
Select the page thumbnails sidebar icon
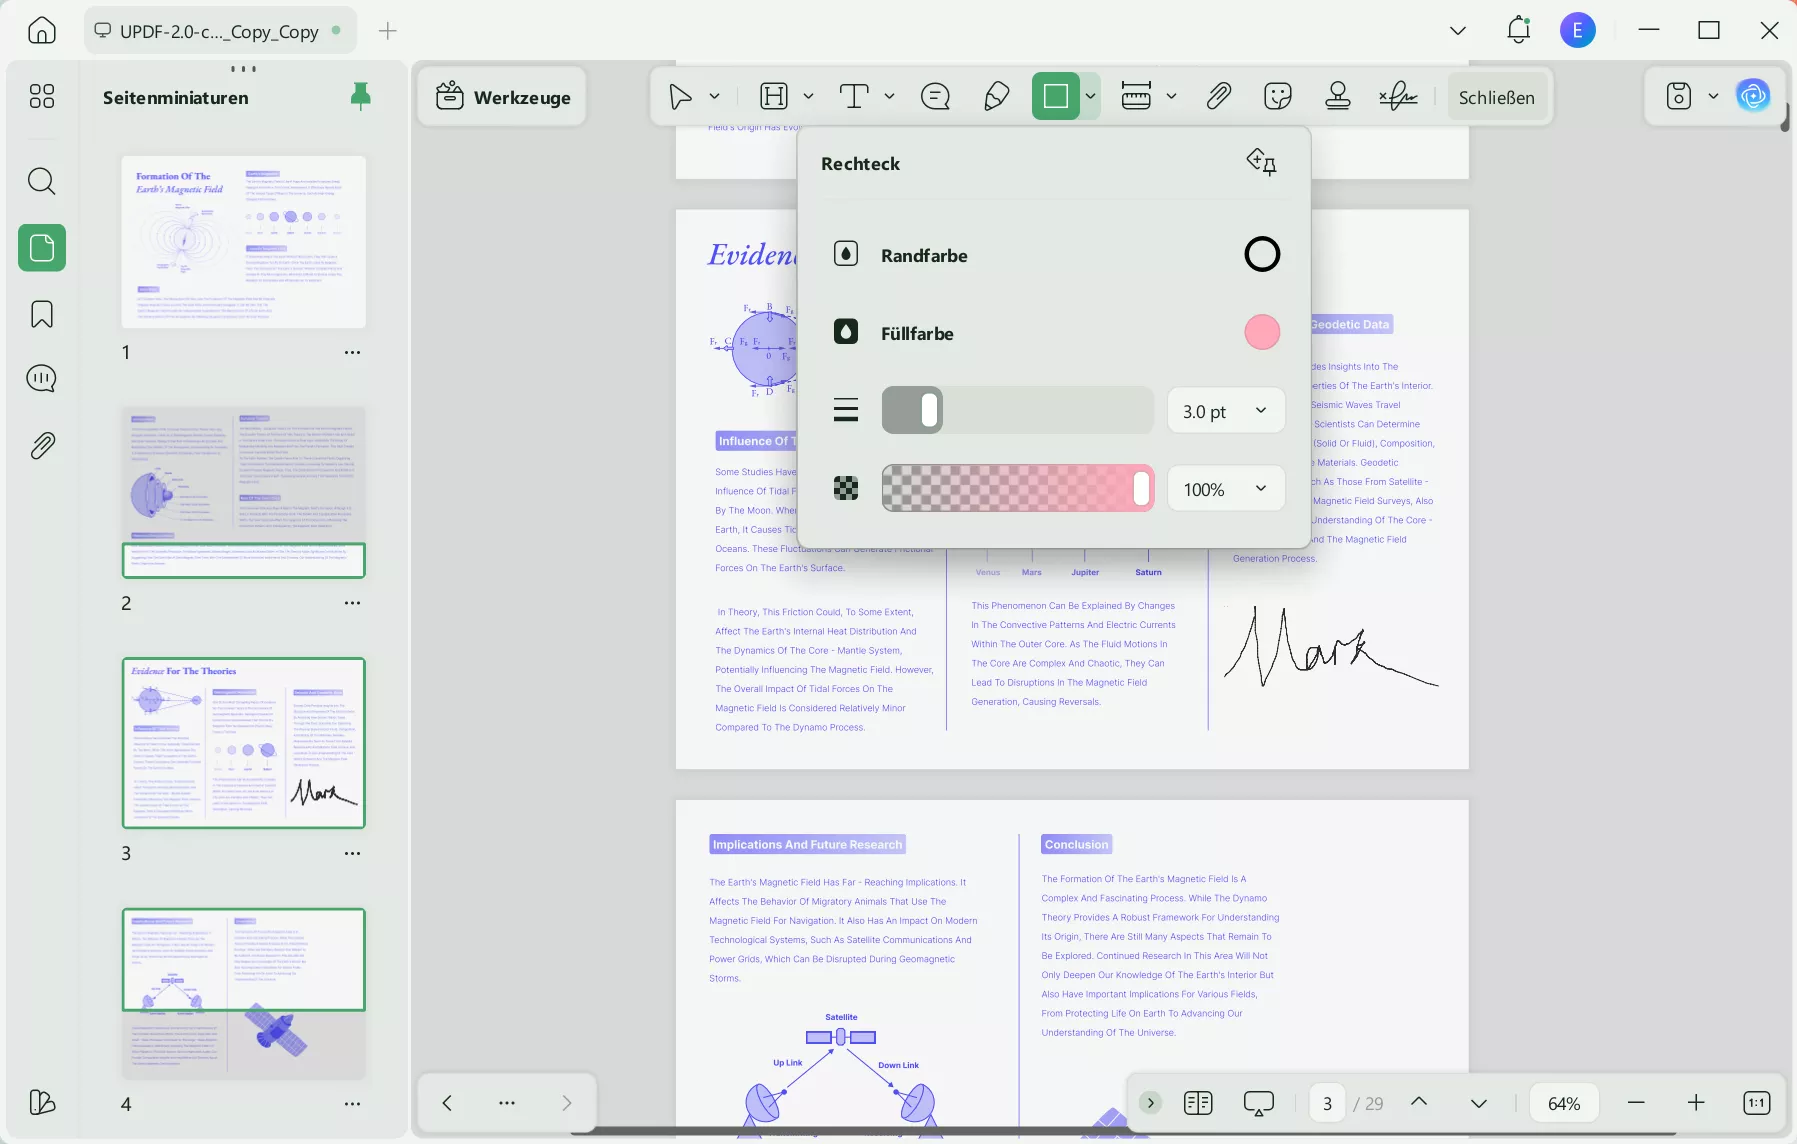click(x=42, y=247)
